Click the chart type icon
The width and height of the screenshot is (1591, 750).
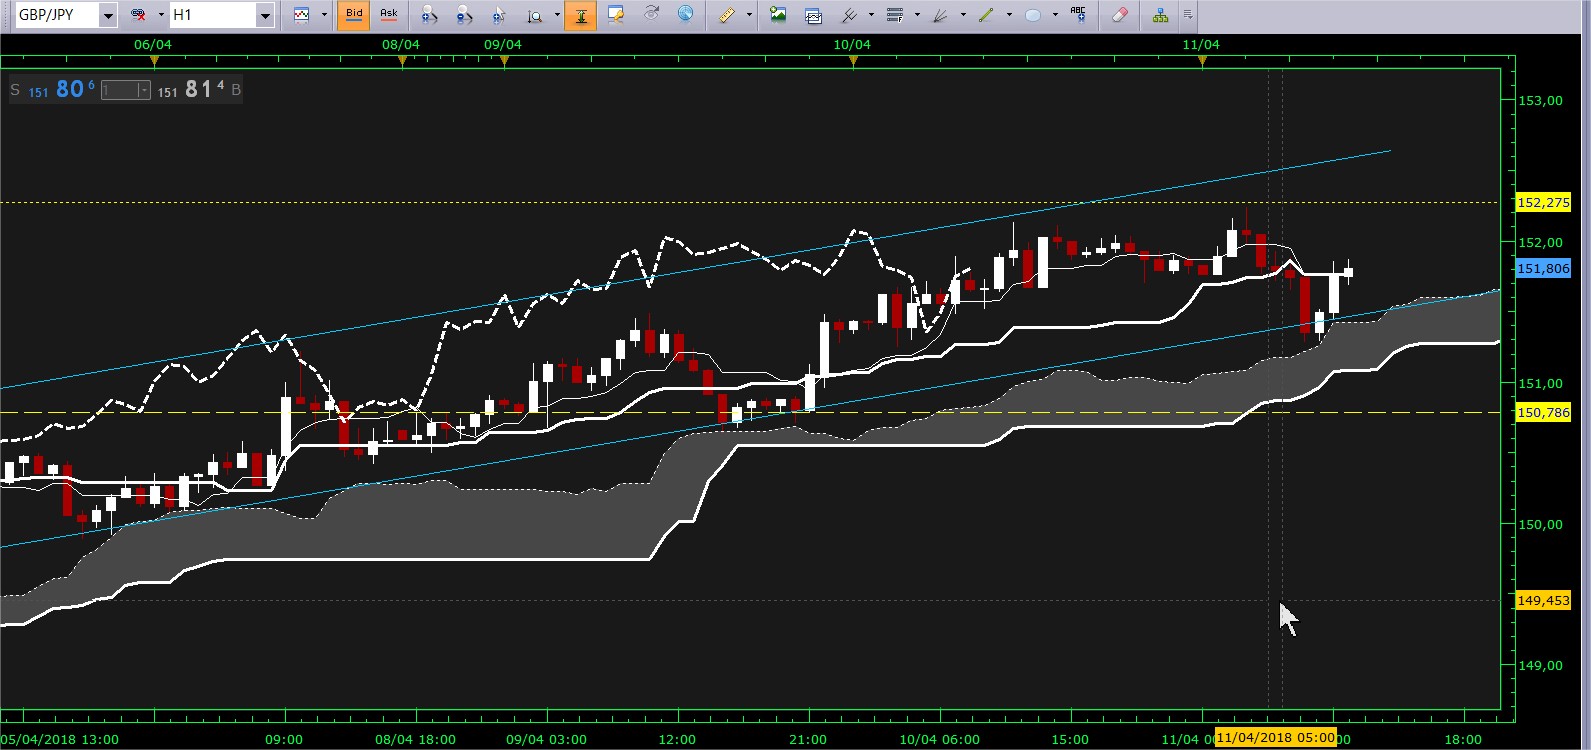tap(302, 15)
